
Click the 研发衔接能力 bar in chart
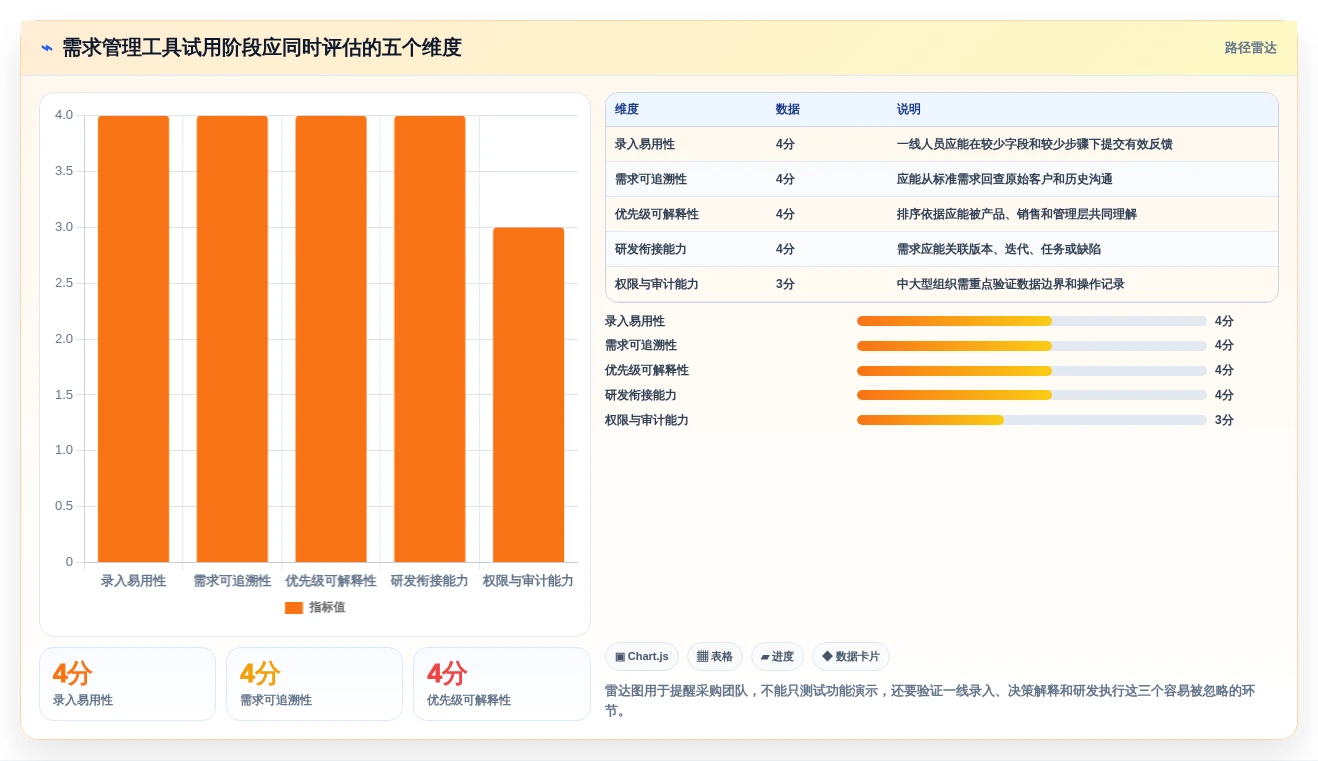point(430,339)
